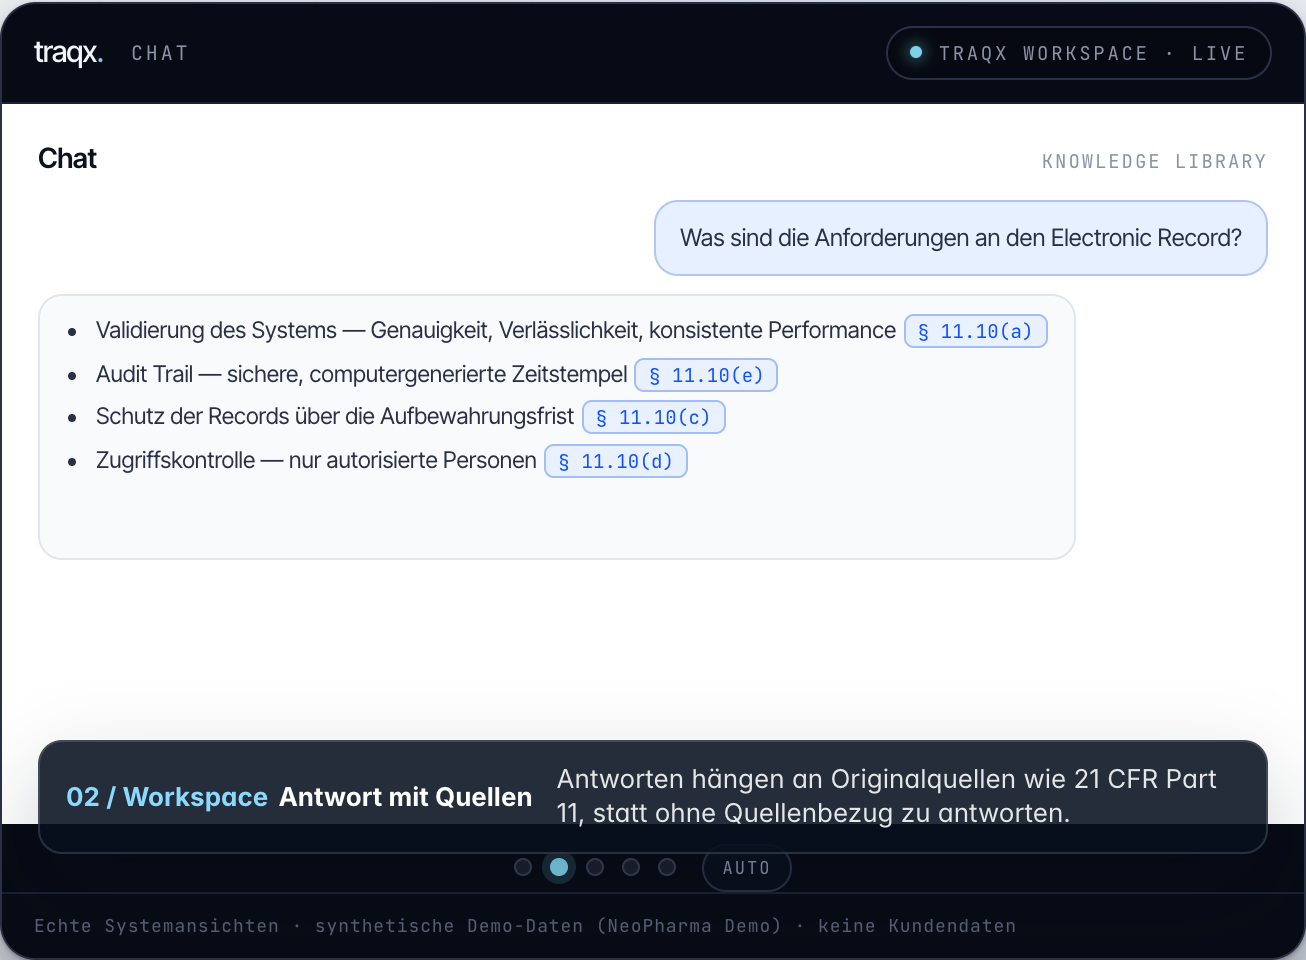Click the traqx. logo
1306x960 pixels.
(x=68, y=53)
